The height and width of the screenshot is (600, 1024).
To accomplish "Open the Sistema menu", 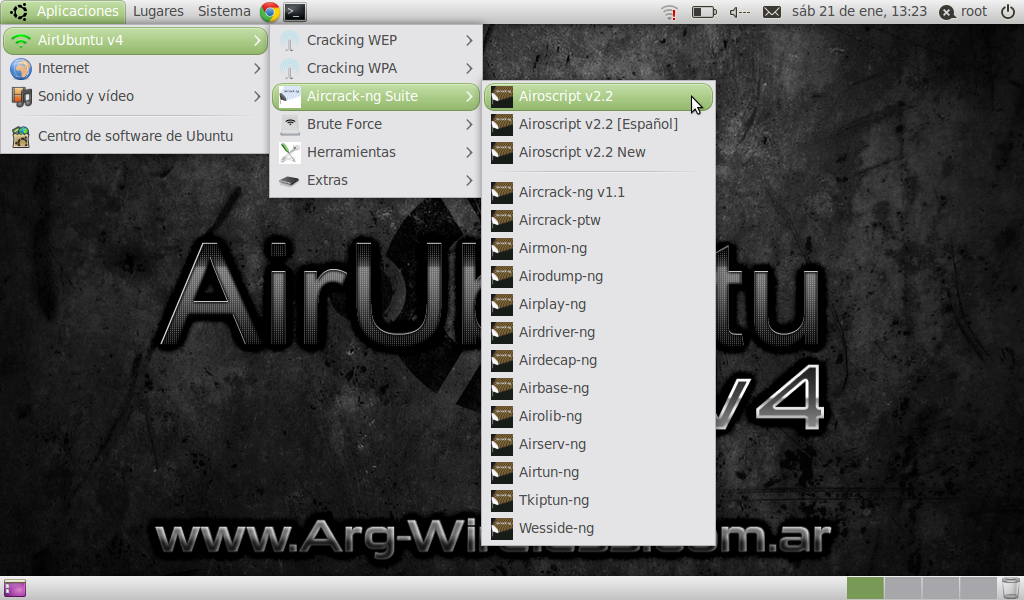I will (x=224, y=12).
